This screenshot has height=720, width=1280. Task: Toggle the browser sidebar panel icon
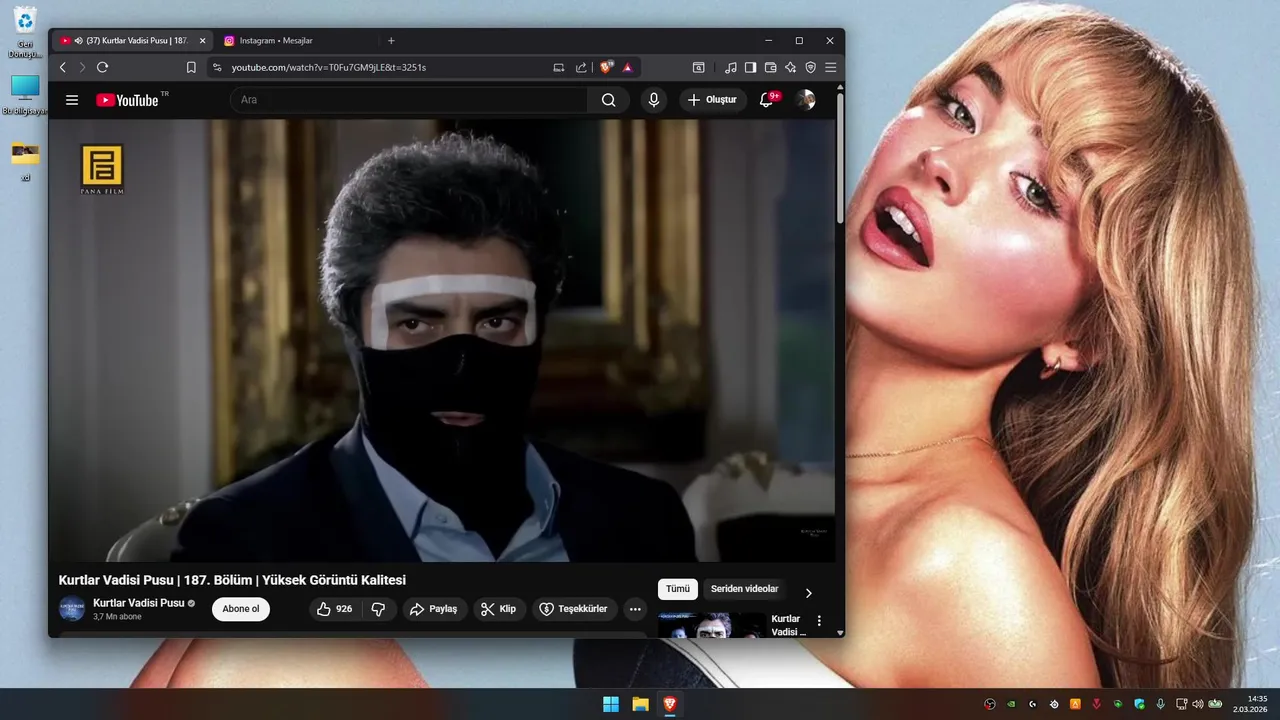751,67
